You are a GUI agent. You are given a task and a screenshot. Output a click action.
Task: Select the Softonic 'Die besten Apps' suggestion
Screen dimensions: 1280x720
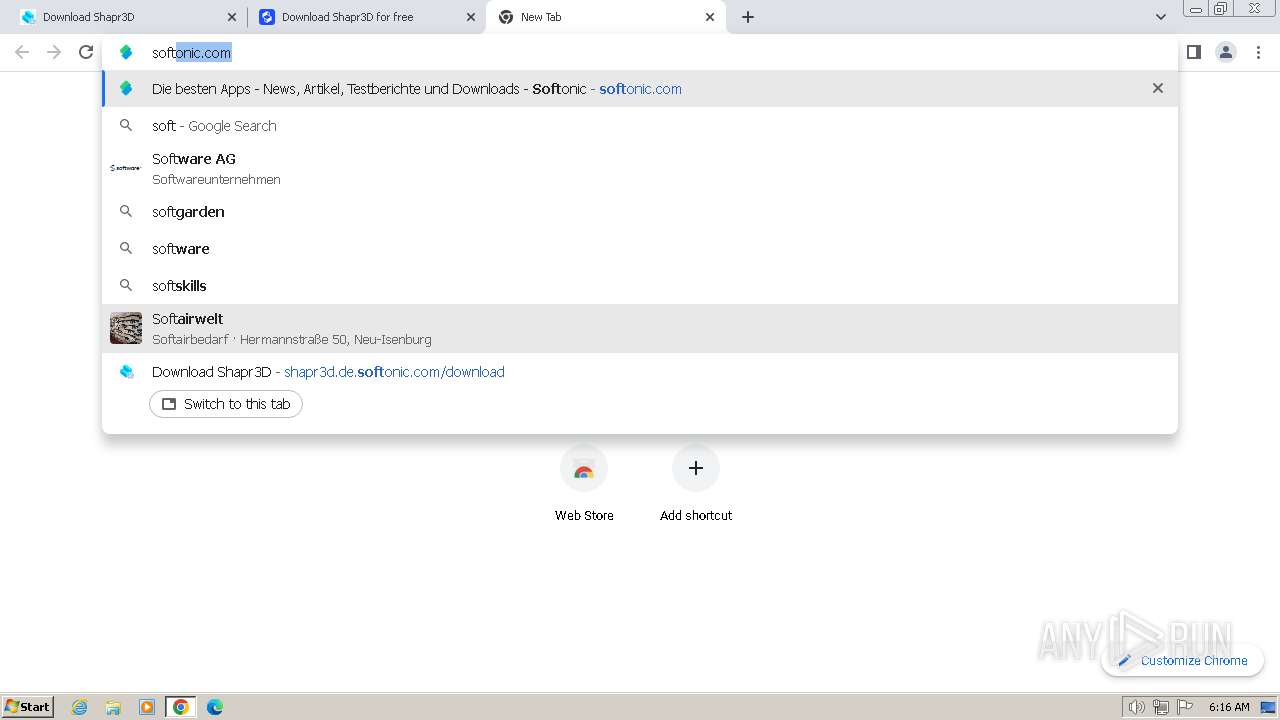point(640,89)
